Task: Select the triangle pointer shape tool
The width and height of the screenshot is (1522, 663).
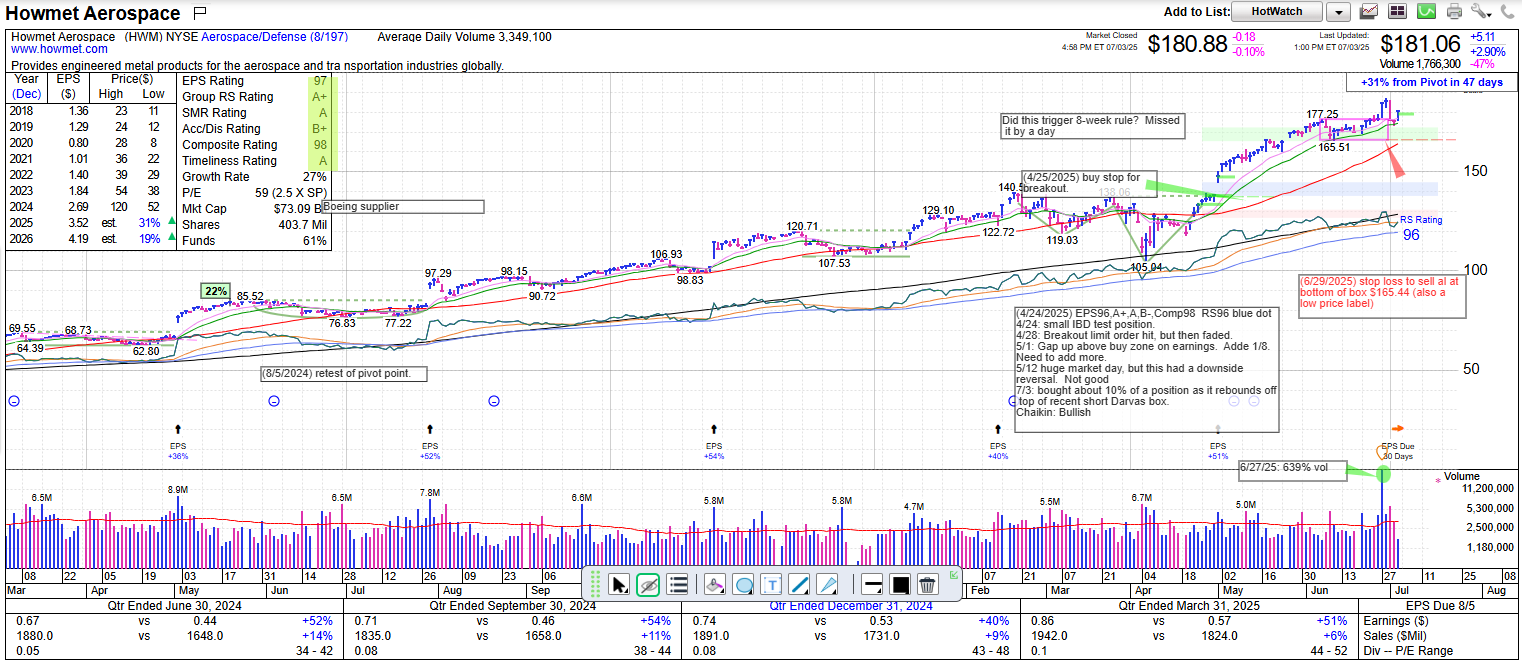Action: [x=828, y=585]
